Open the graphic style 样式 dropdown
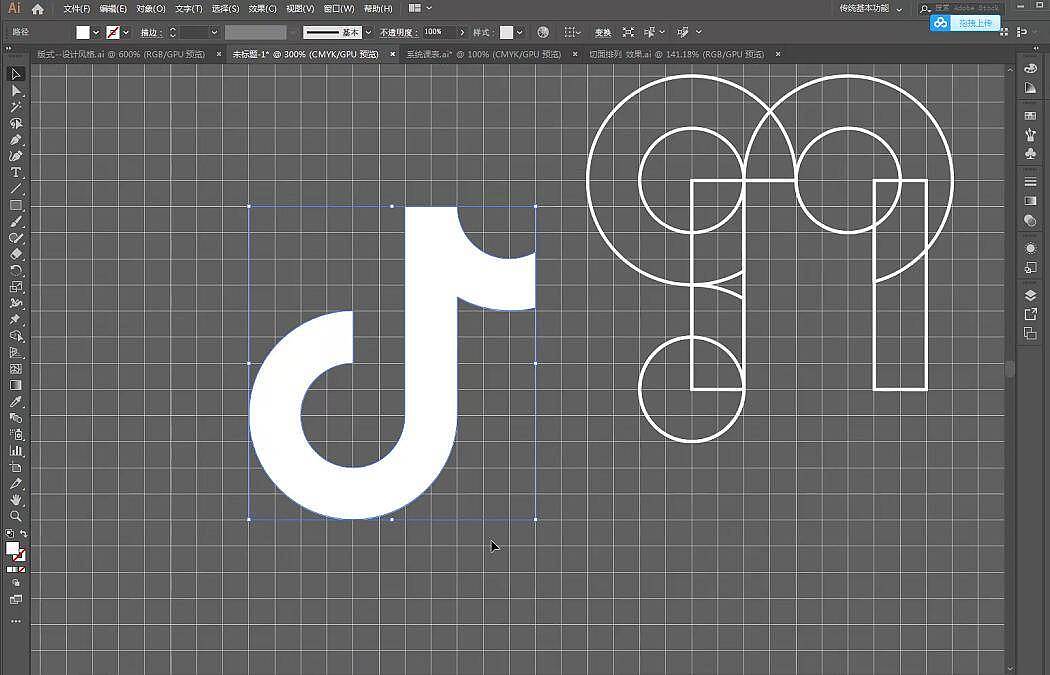The height and width of the screenshot is (675, 1050). click(520, 32)
